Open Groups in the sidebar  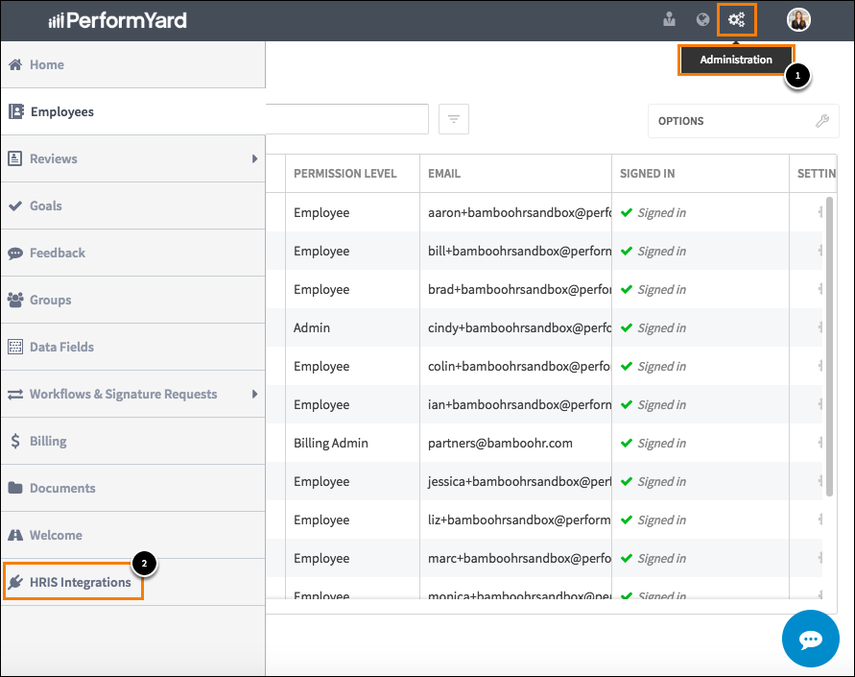[x=133, y=300]
